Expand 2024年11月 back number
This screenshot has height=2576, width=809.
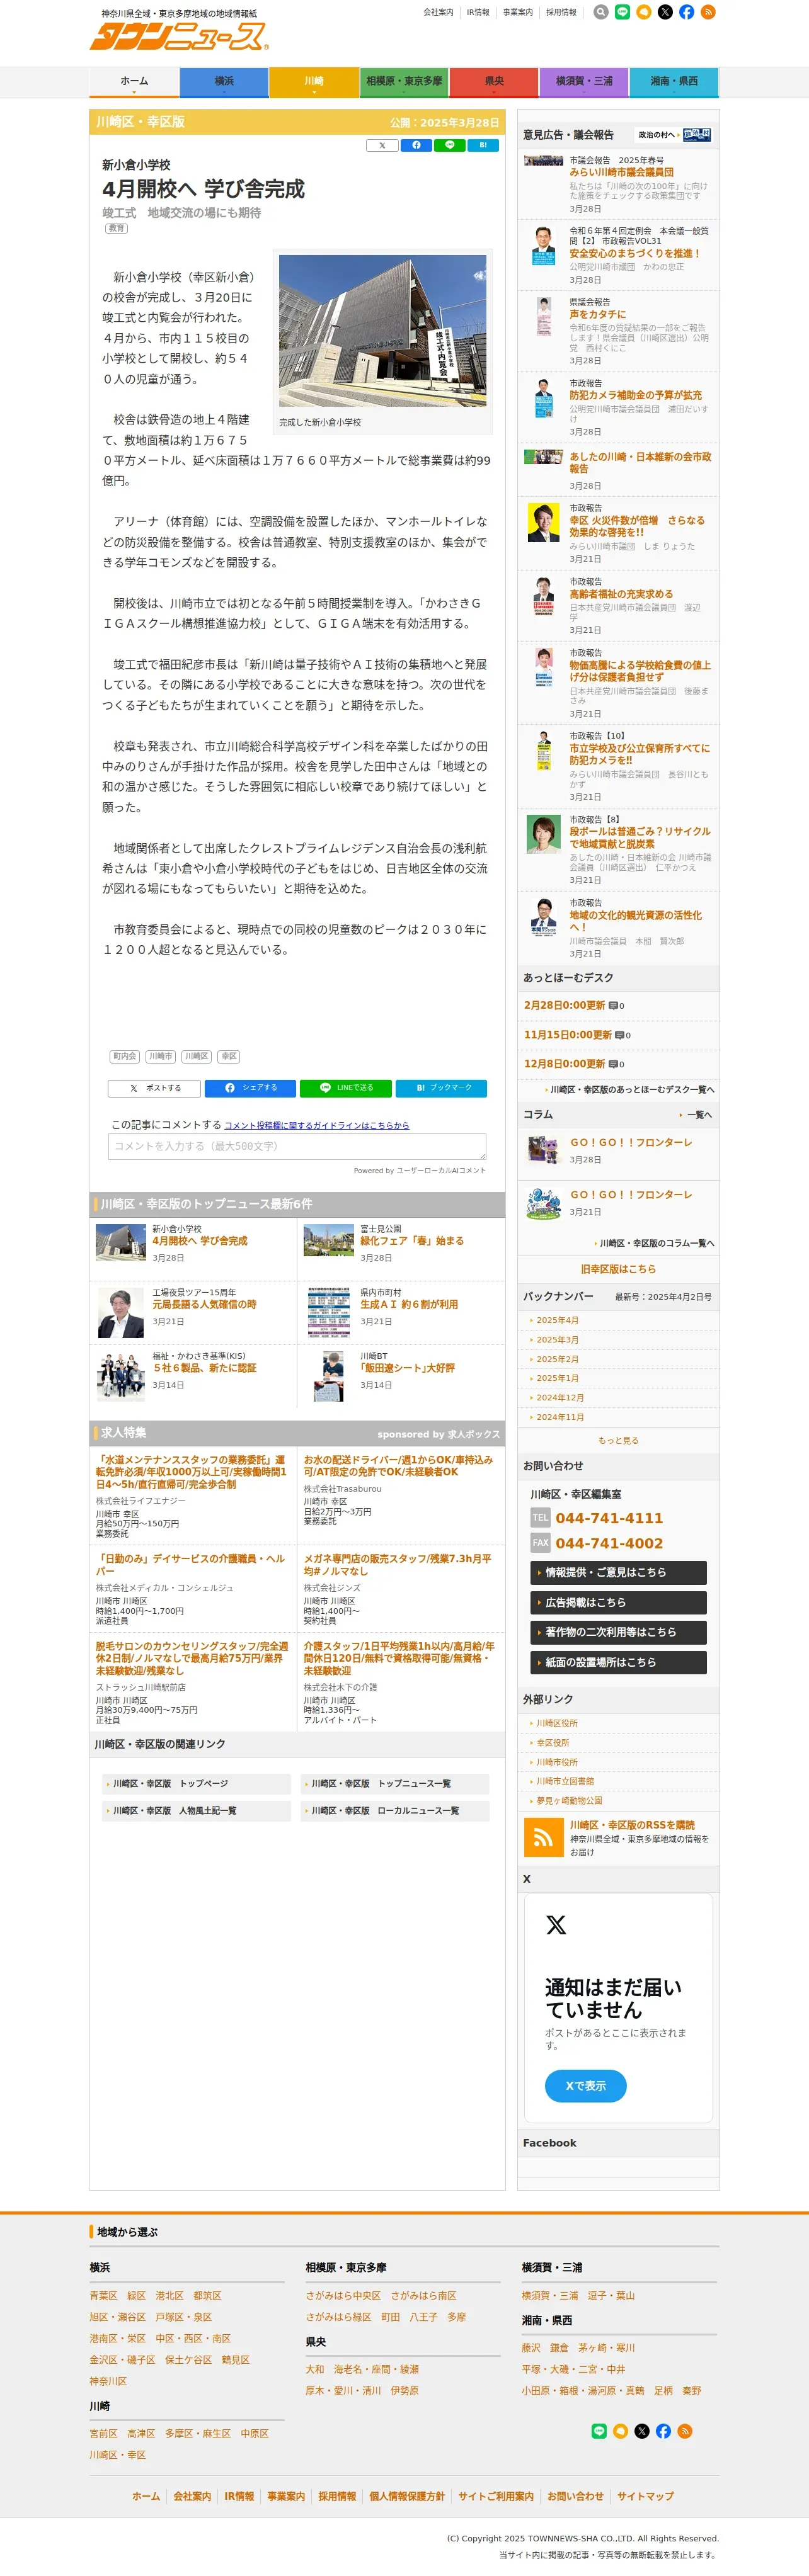(x=560, y=1417)
